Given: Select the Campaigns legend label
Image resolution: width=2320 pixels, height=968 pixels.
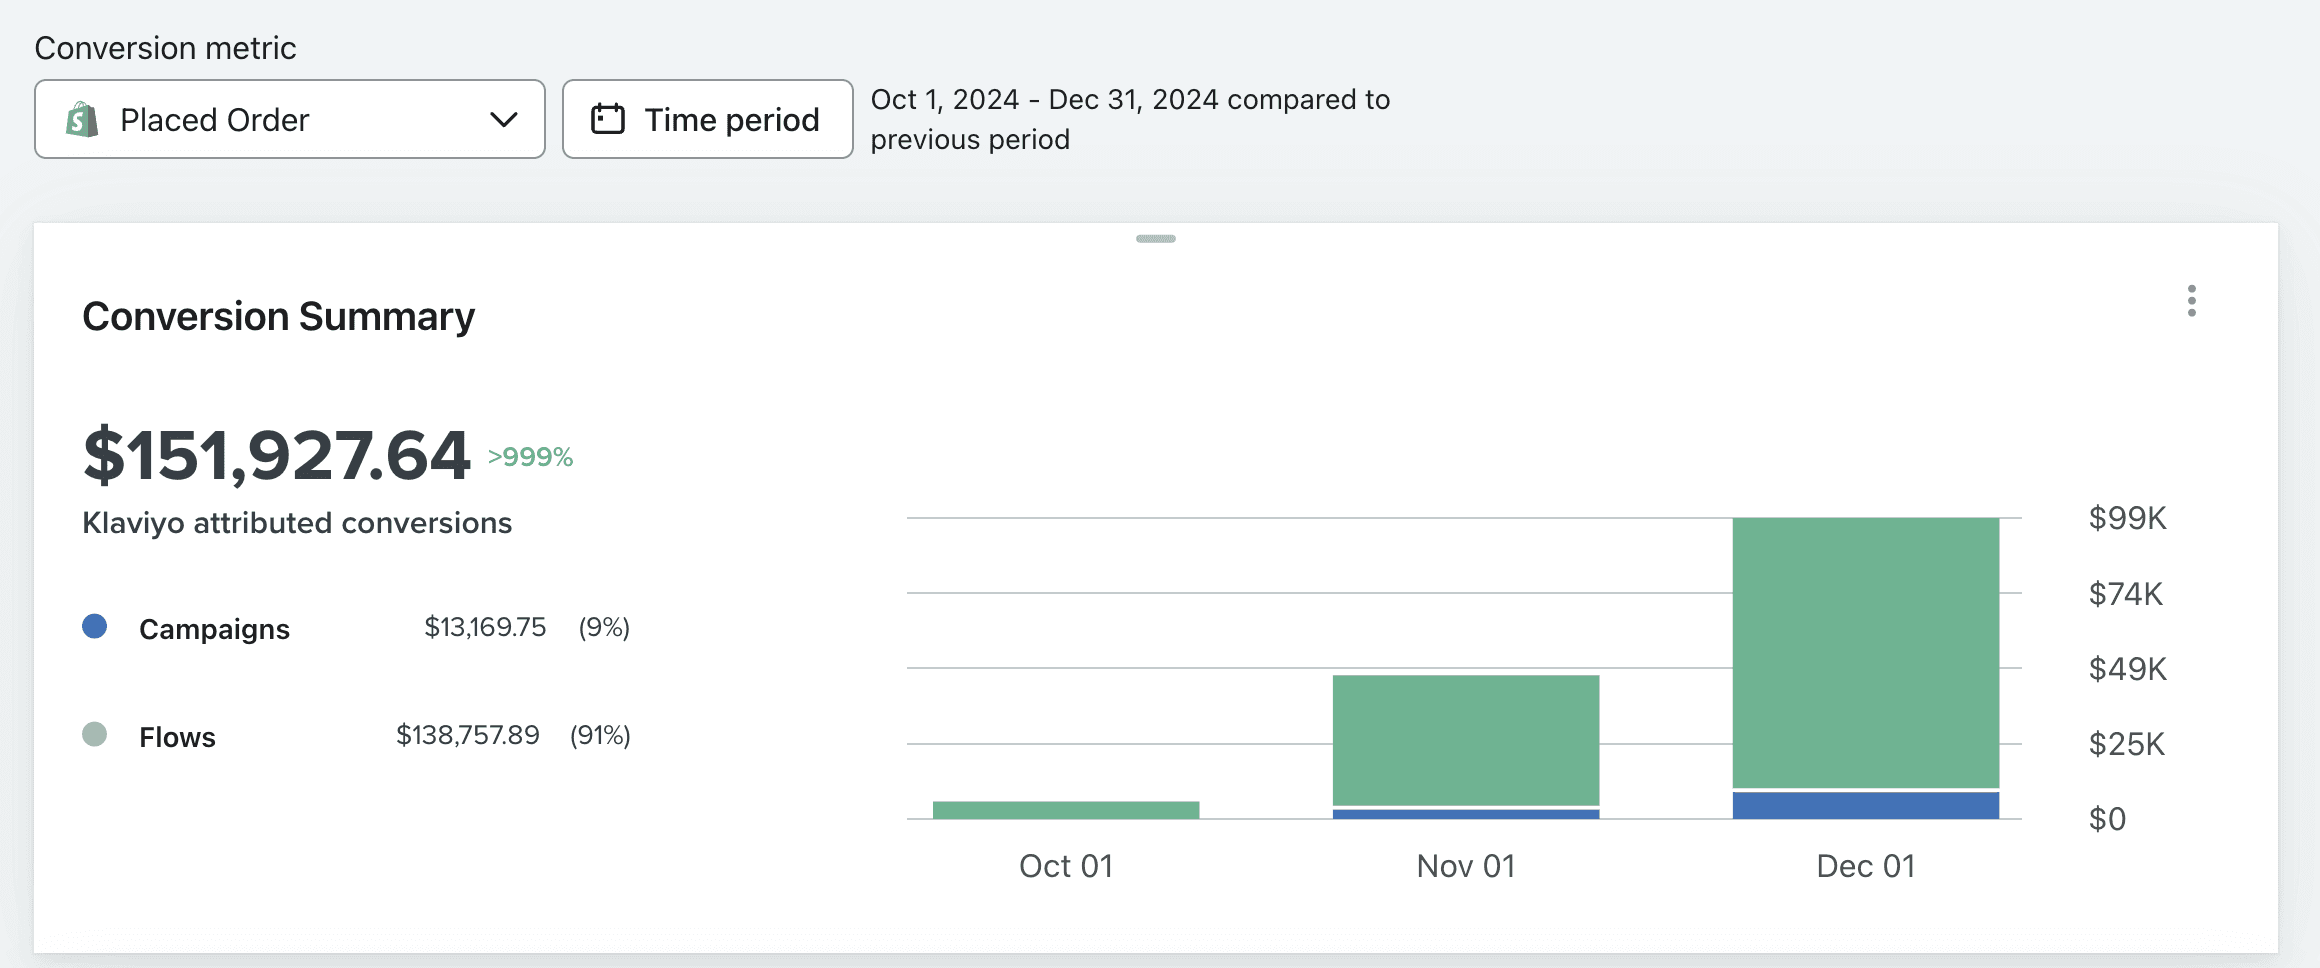Looking at the screenshot, I should point(214,629).
